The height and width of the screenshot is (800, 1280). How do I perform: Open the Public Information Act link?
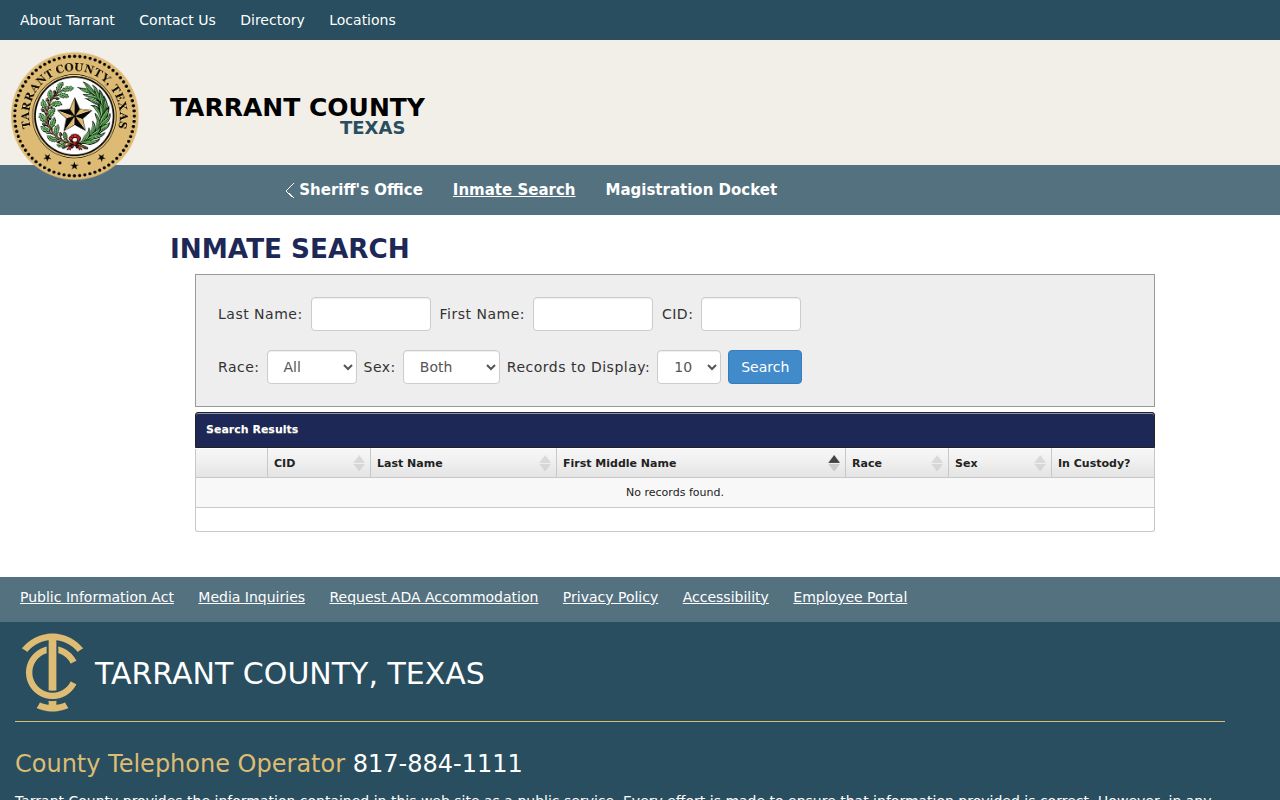(x=97, y=597)
